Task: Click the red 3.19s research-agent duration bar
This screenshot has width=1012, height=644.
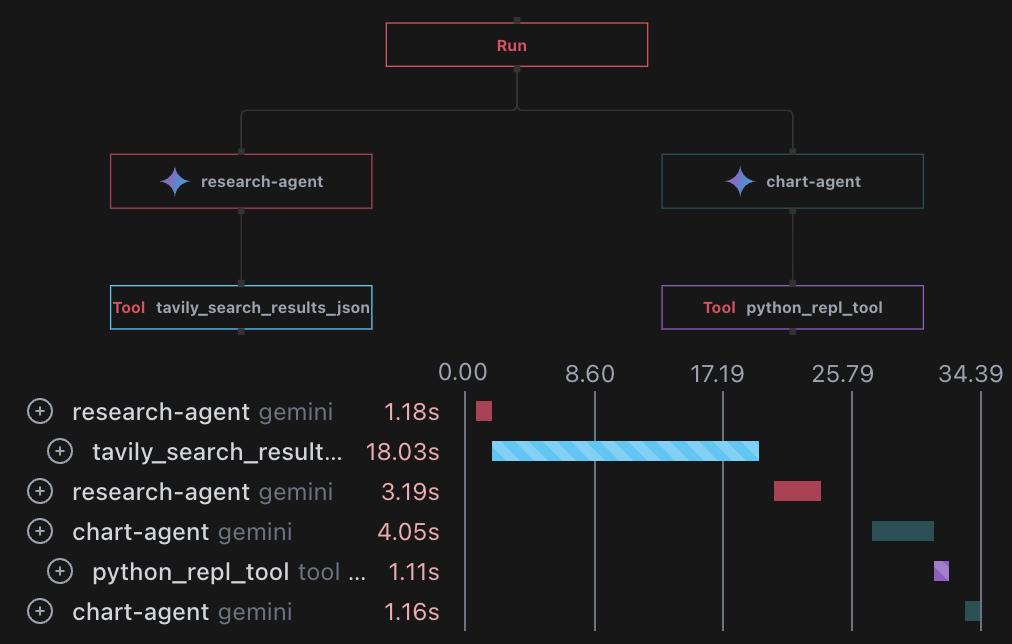Action: click(x=797, y=491)
